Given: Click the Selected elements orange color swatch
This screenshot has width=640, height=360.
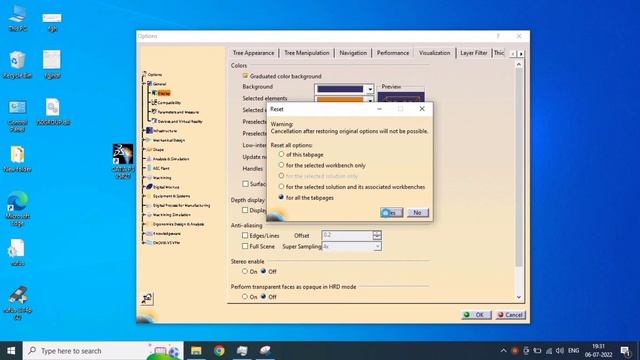Looking at the screenshot, I should (340, 99).
